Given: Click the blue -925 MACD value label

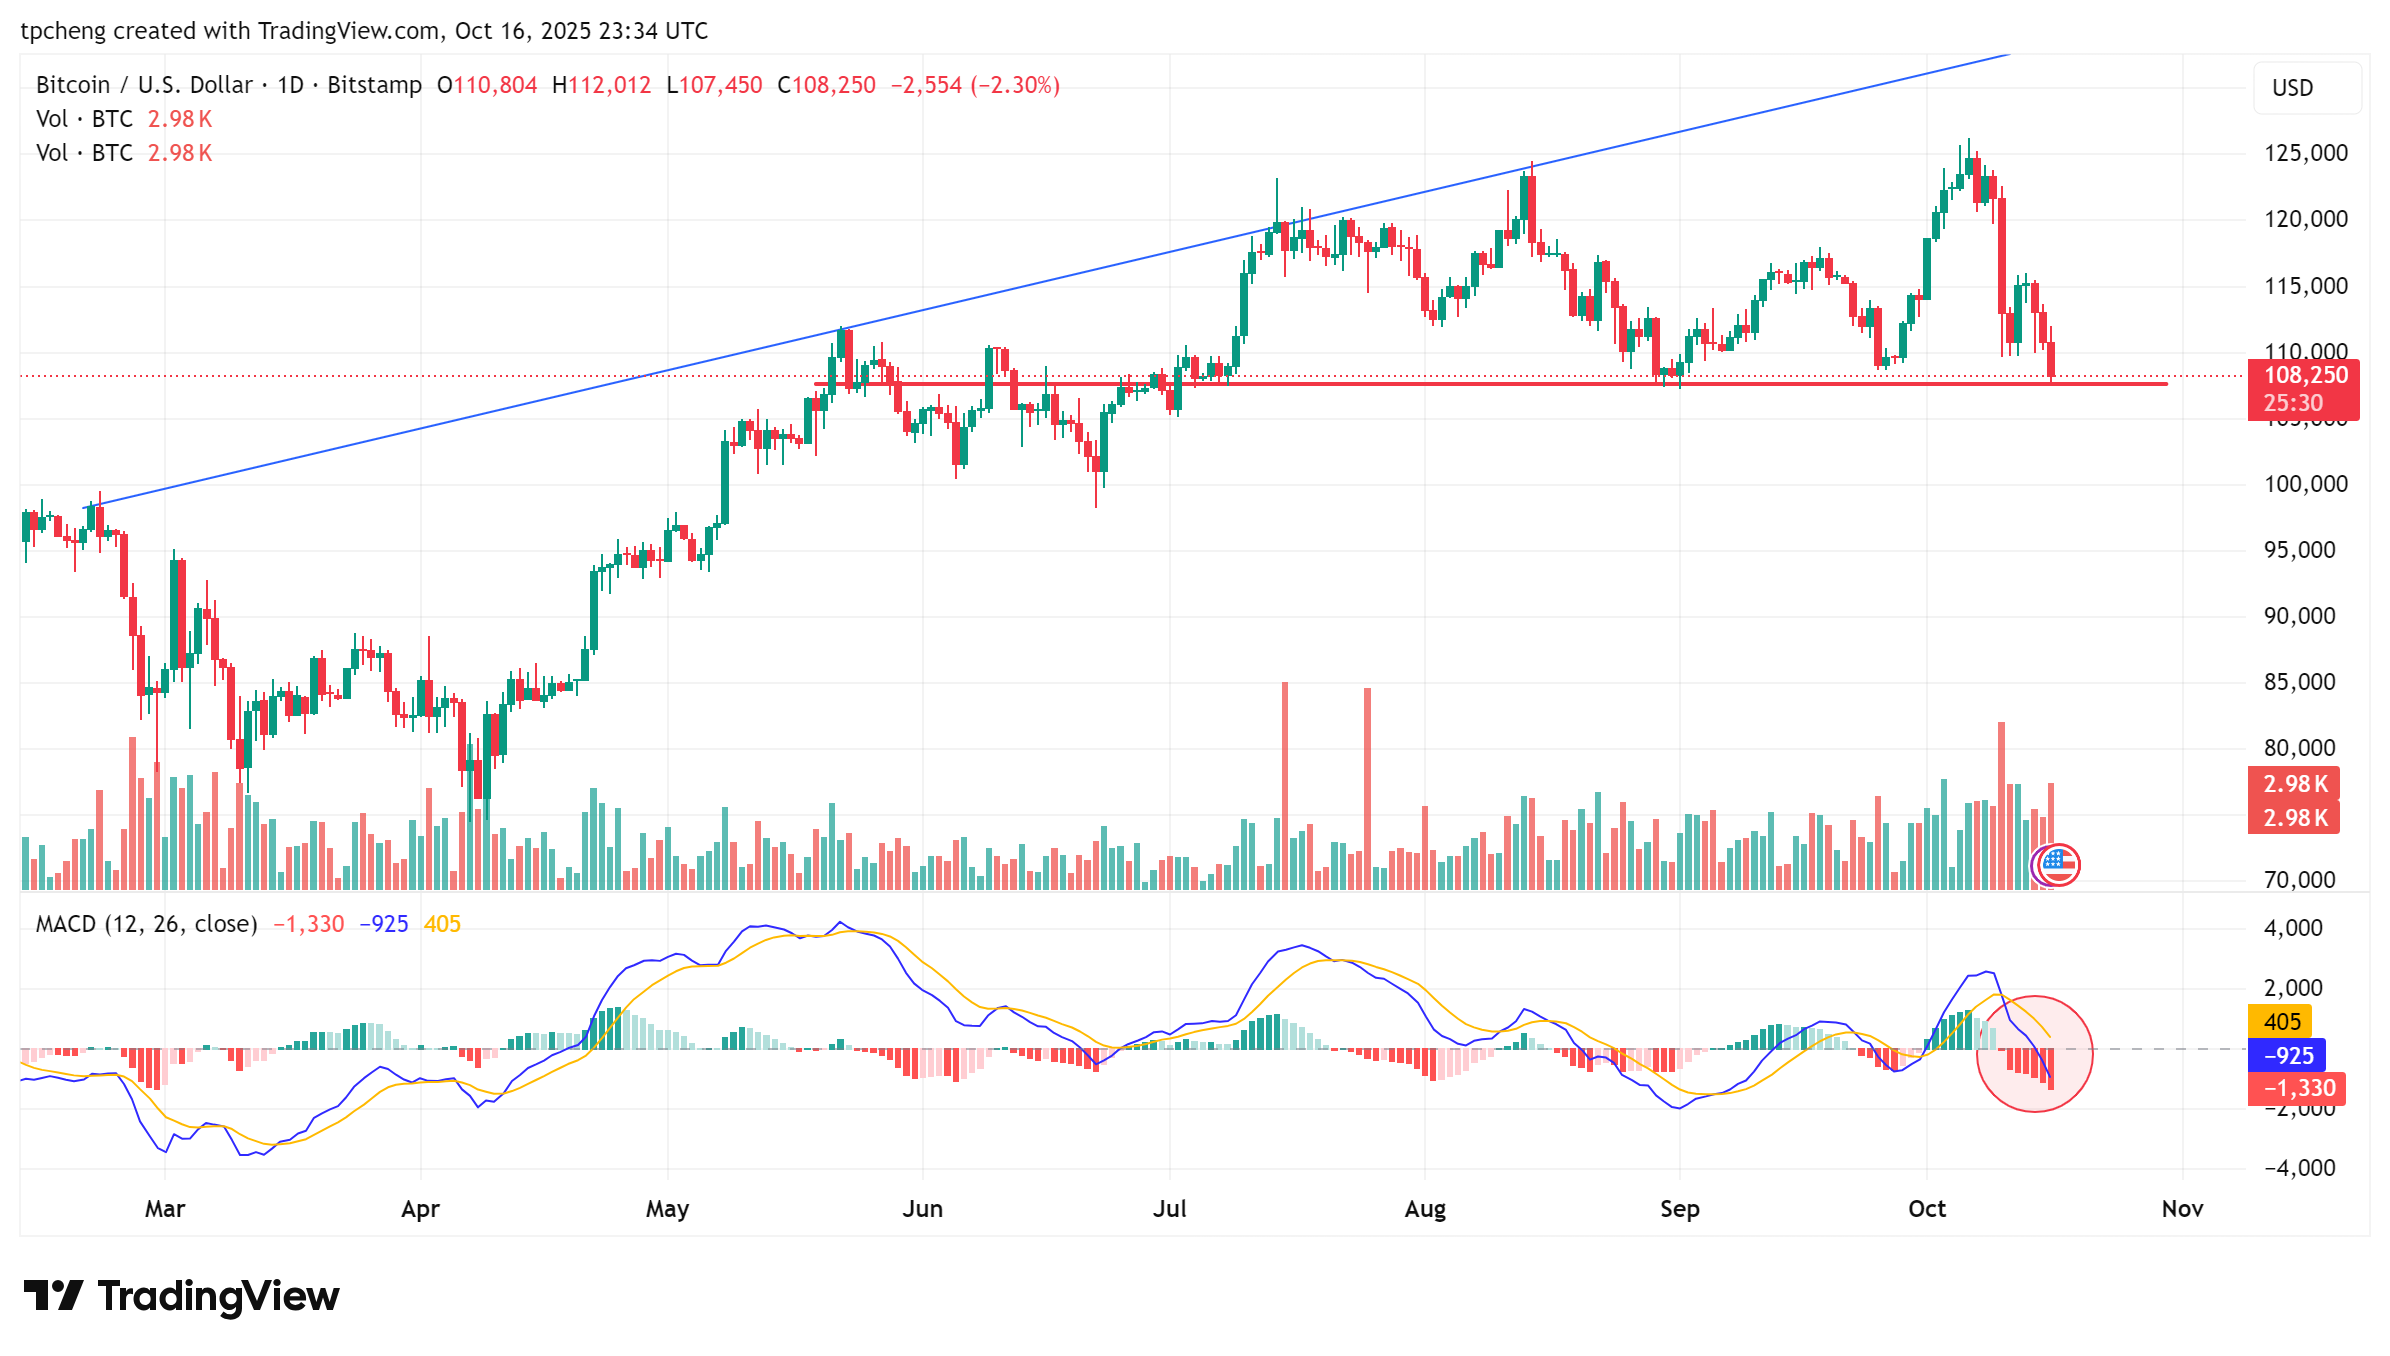Looking at the screenshot, I should [2287, 1056].
